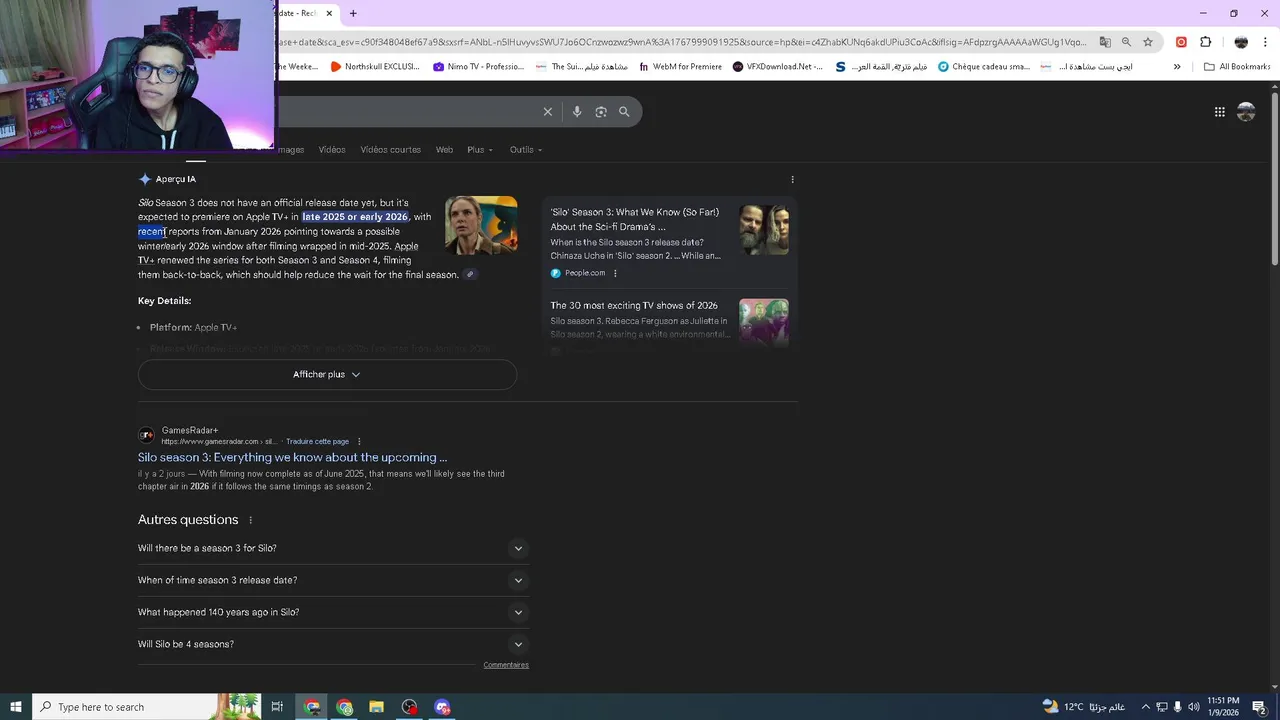Open the Chrome profile avatar in toolbar
The image size is (1280, 720).
pos(1241,42)
